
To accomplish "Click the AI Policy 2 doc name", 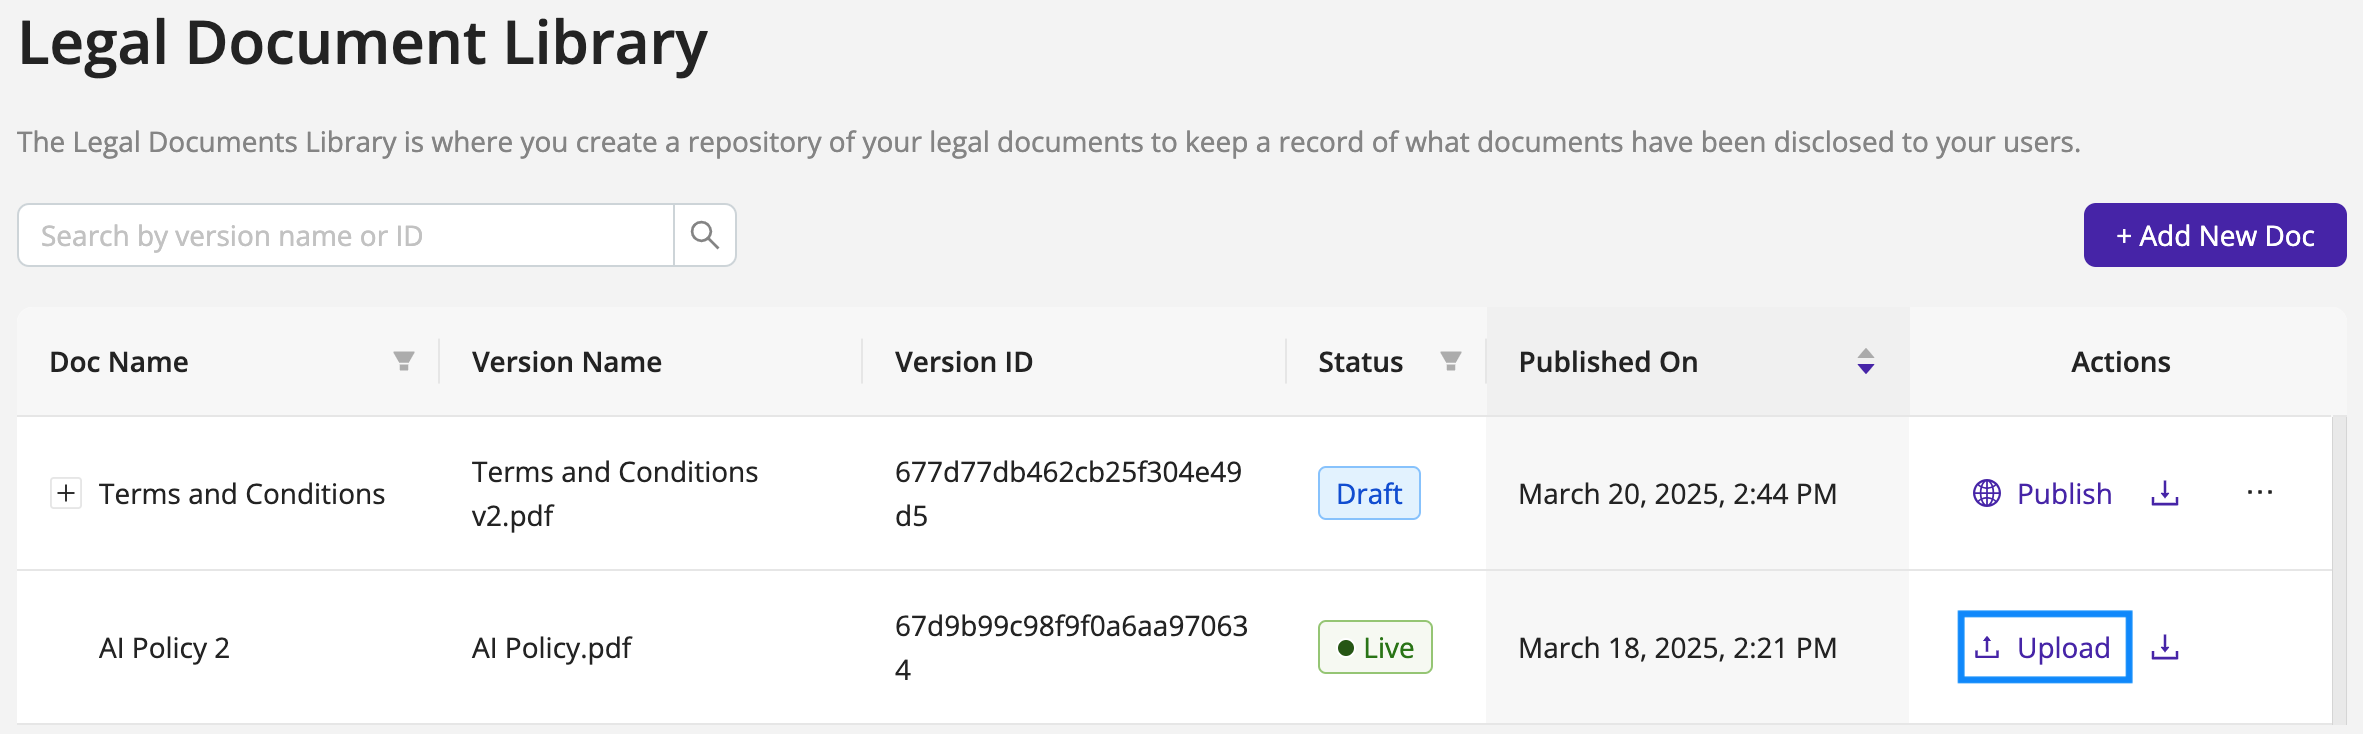I will [164, 648].
